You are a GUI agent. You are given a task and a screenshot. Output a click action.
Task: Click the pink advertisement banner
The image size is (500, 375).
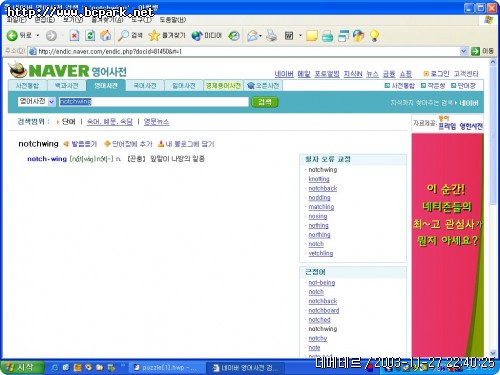(447, 246)
